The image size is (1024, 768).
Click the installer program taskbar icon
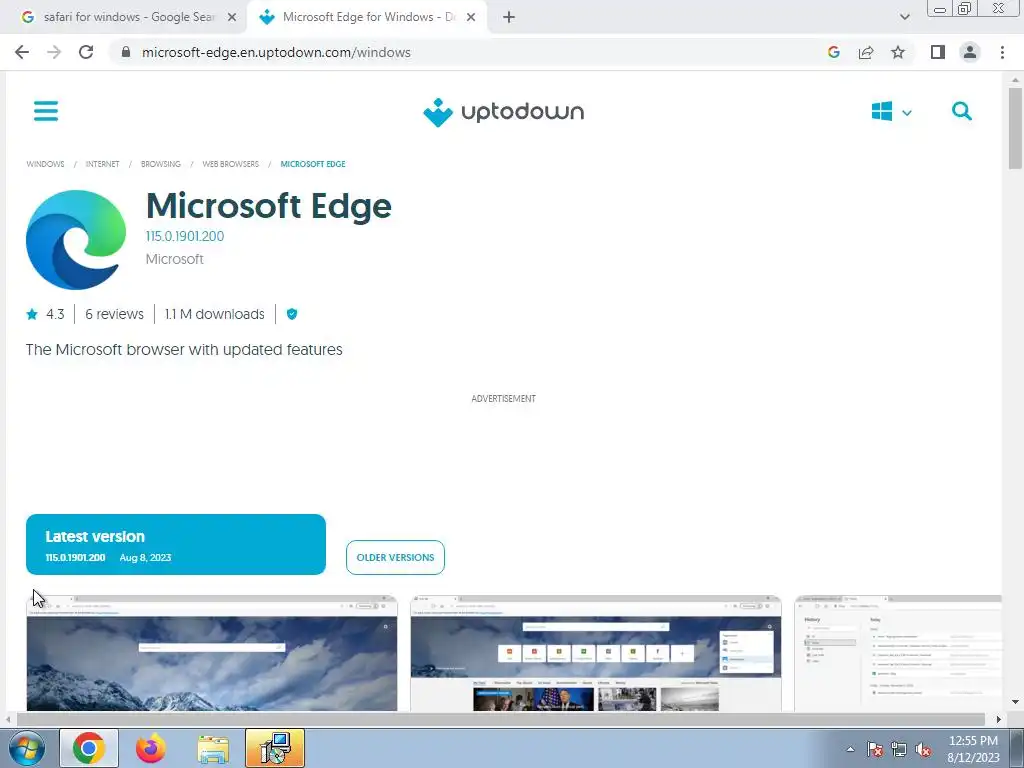[x=275, y=748]
